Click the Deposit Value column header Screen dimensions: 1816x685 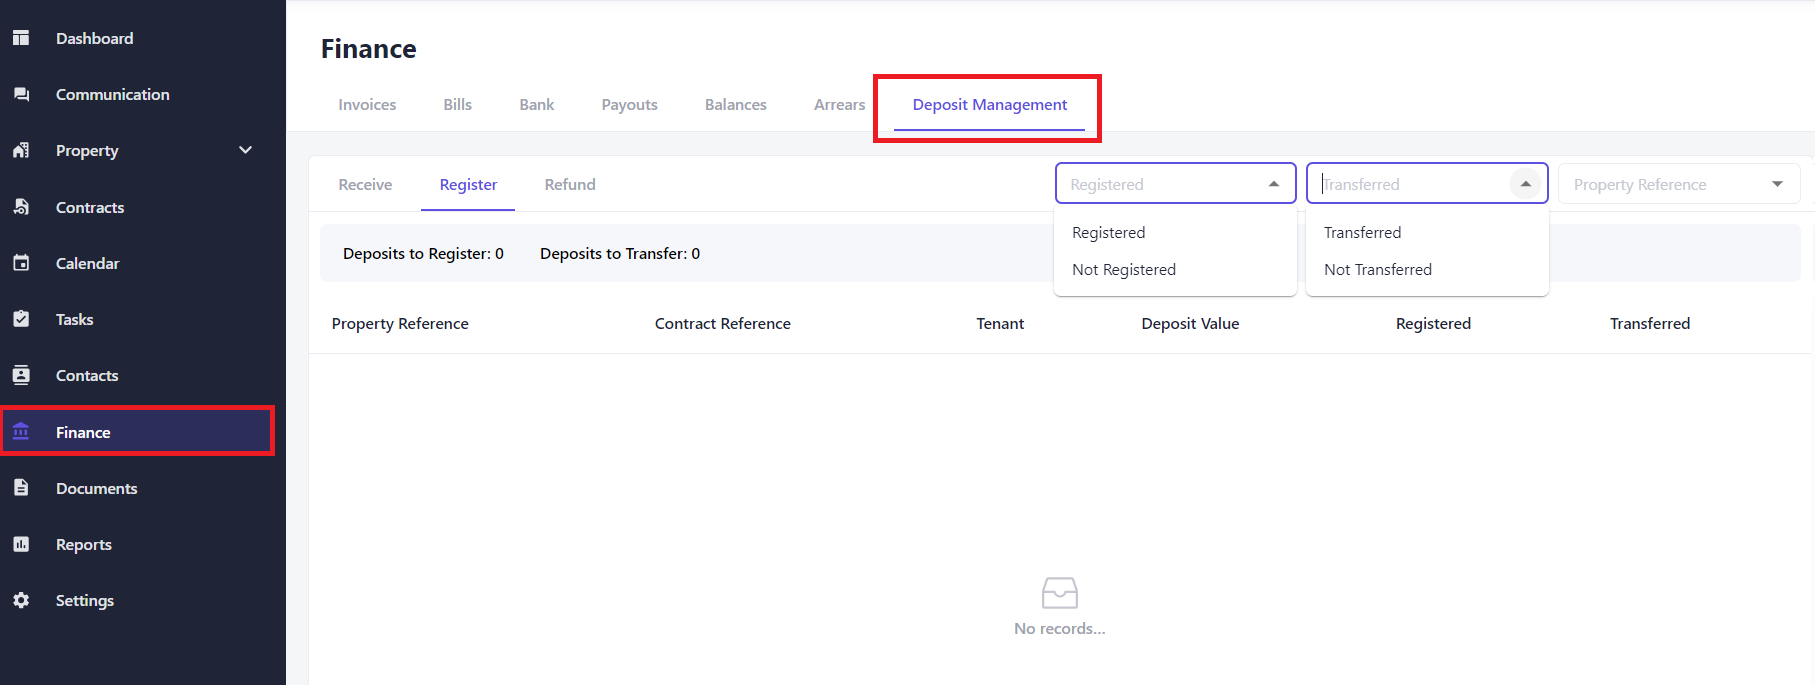[x=1190, y=324]
